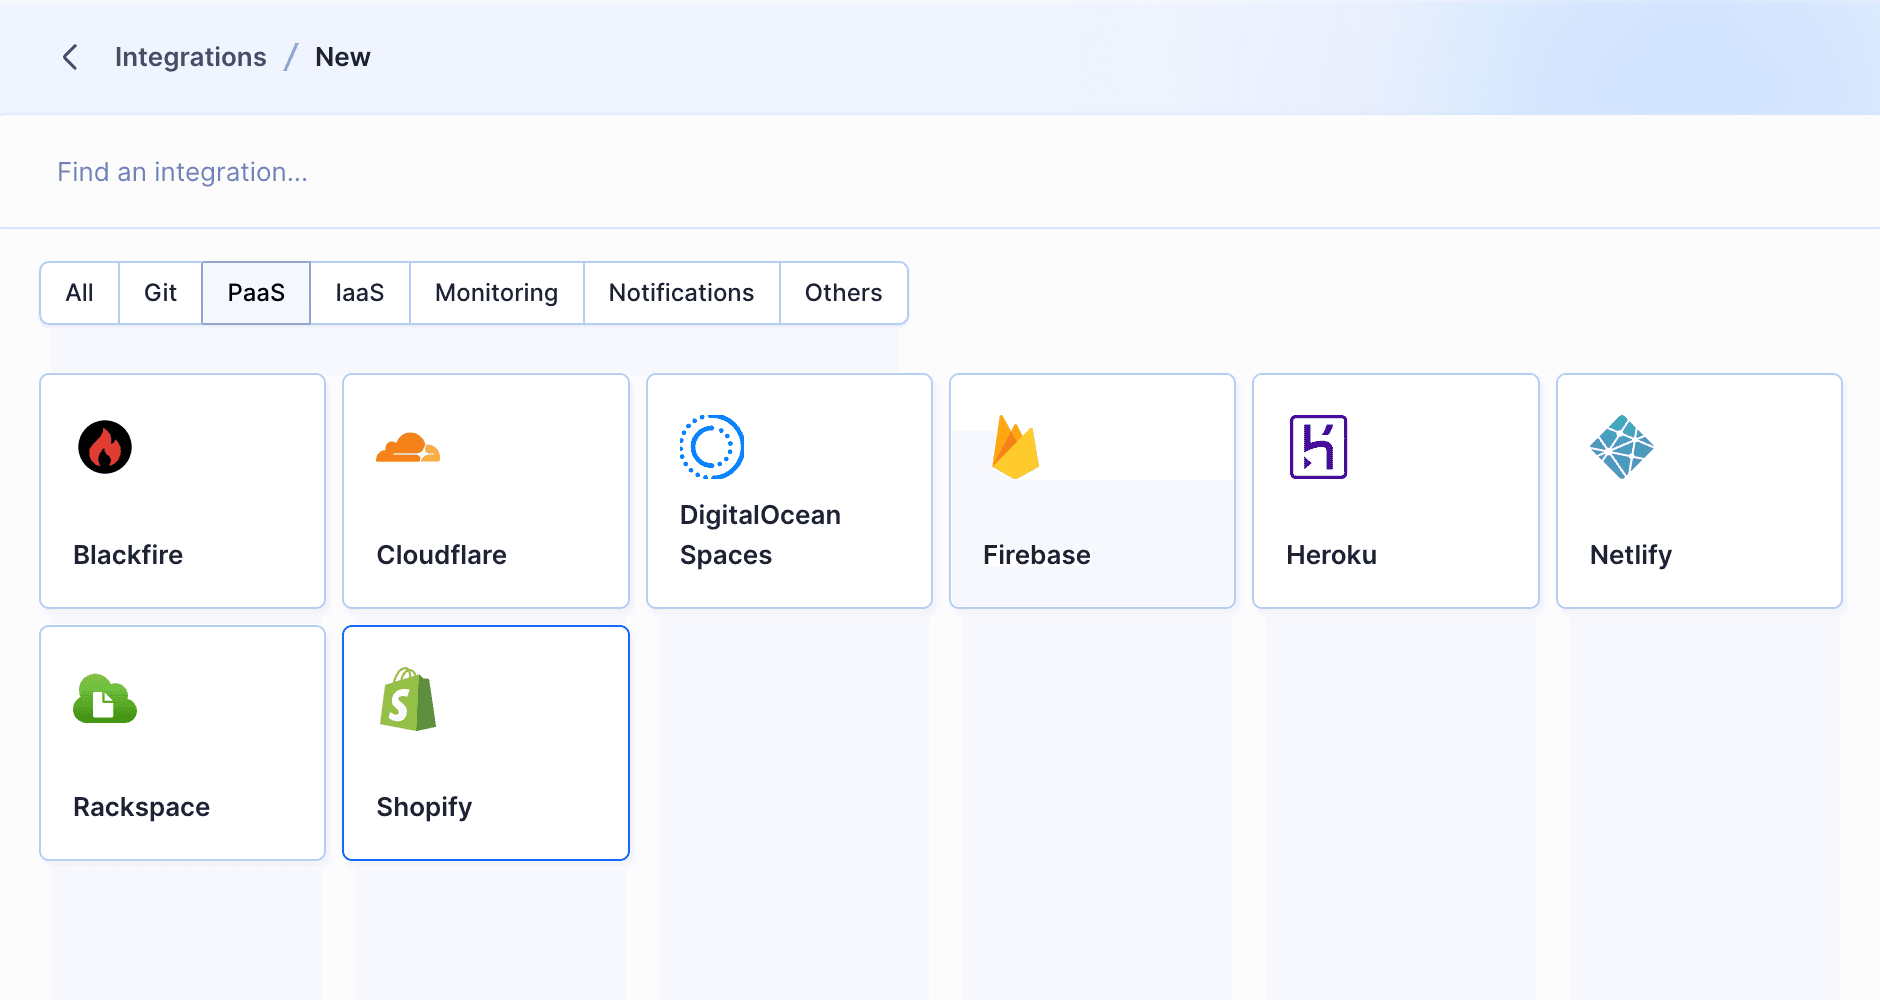Select the PaaS filter tab

pyautogui.click(x=256, y=293)
